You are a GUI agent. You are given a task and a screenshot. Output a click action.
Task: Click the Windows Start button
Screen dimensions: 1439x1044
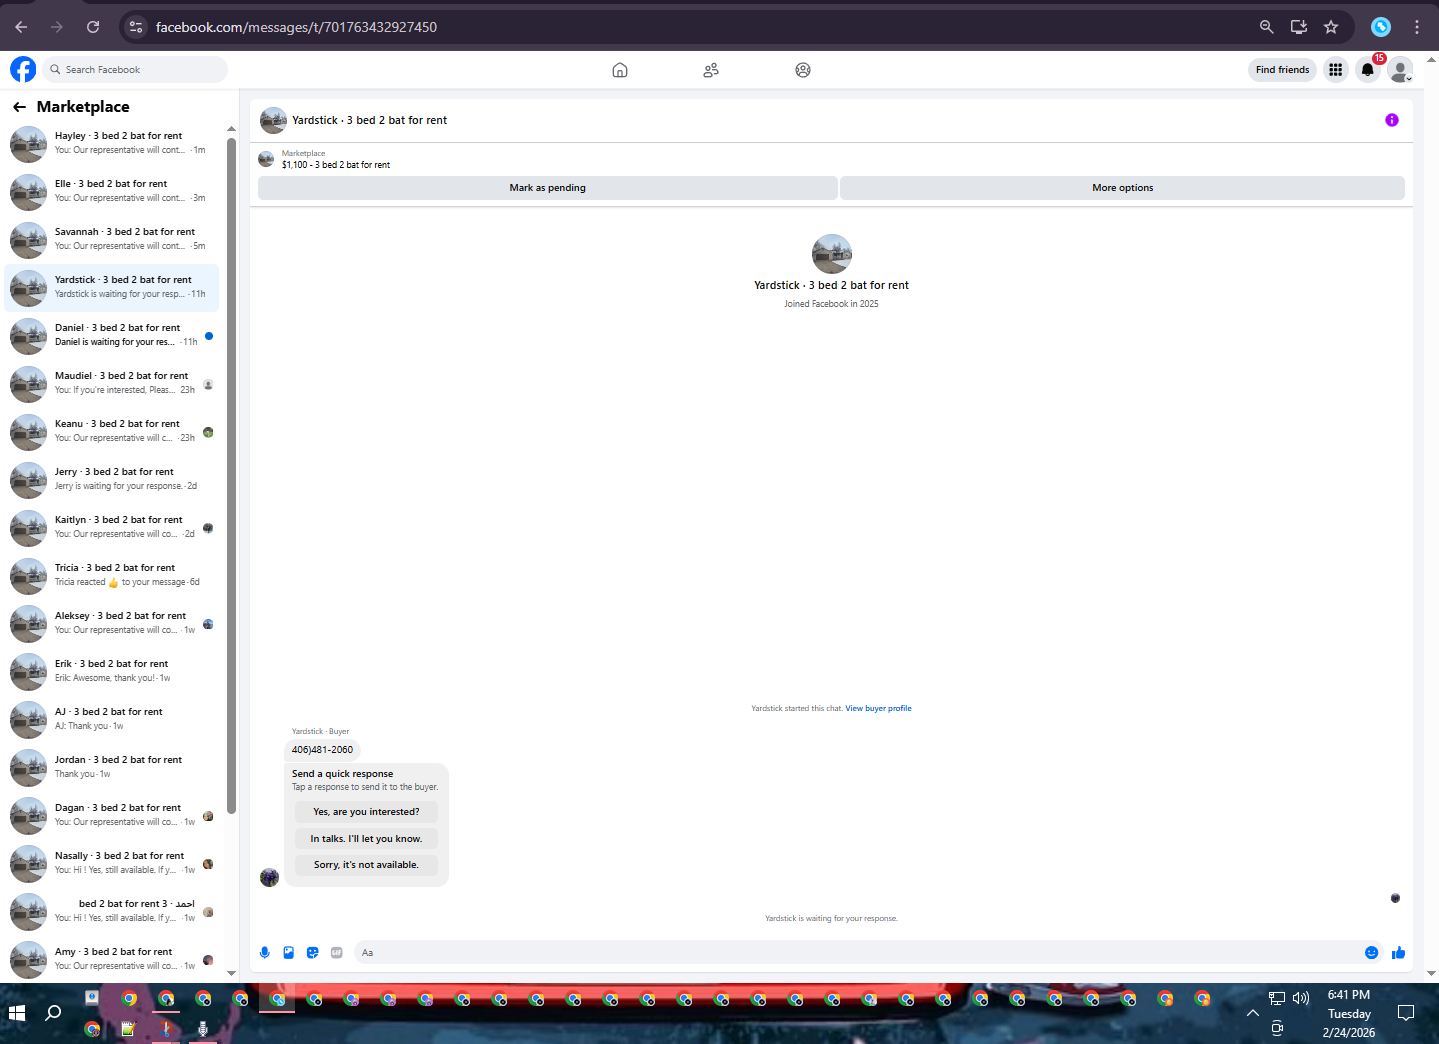(17, 1013)
